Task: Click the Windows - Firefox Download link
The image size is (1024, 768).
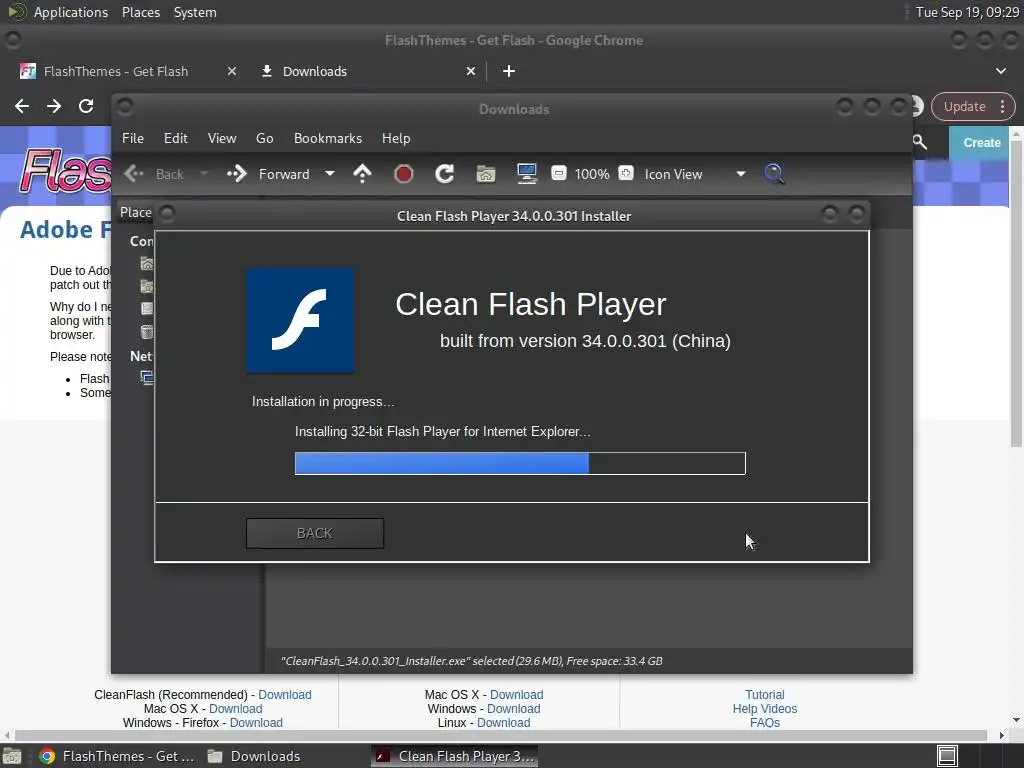Action: (x=256, y=723)
